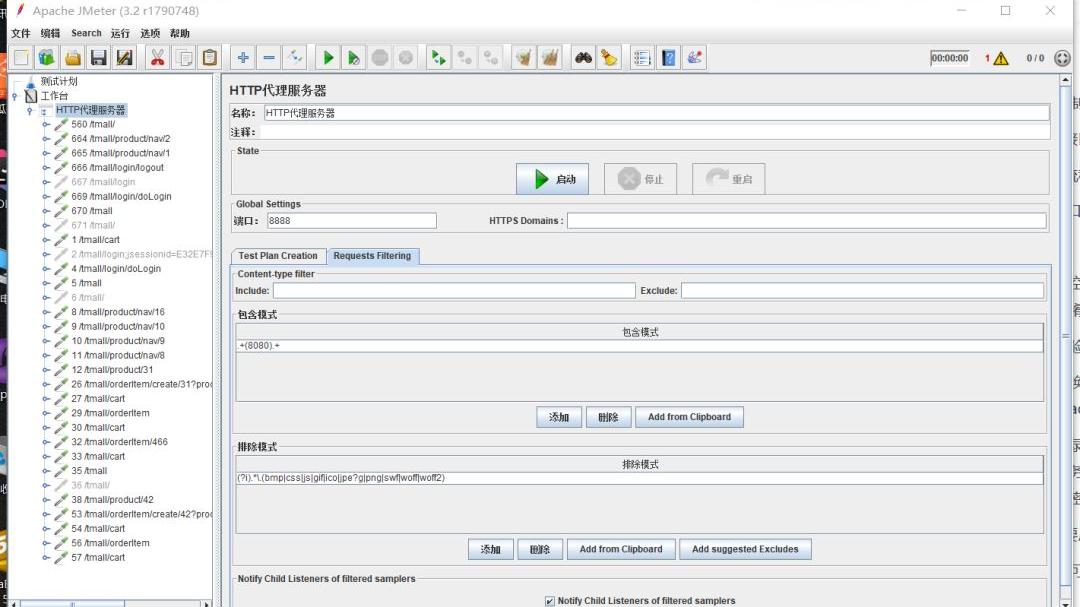
Task: Toggle expander of 664 /tmall/product/nav/2
Action: (x=45, y=139)
